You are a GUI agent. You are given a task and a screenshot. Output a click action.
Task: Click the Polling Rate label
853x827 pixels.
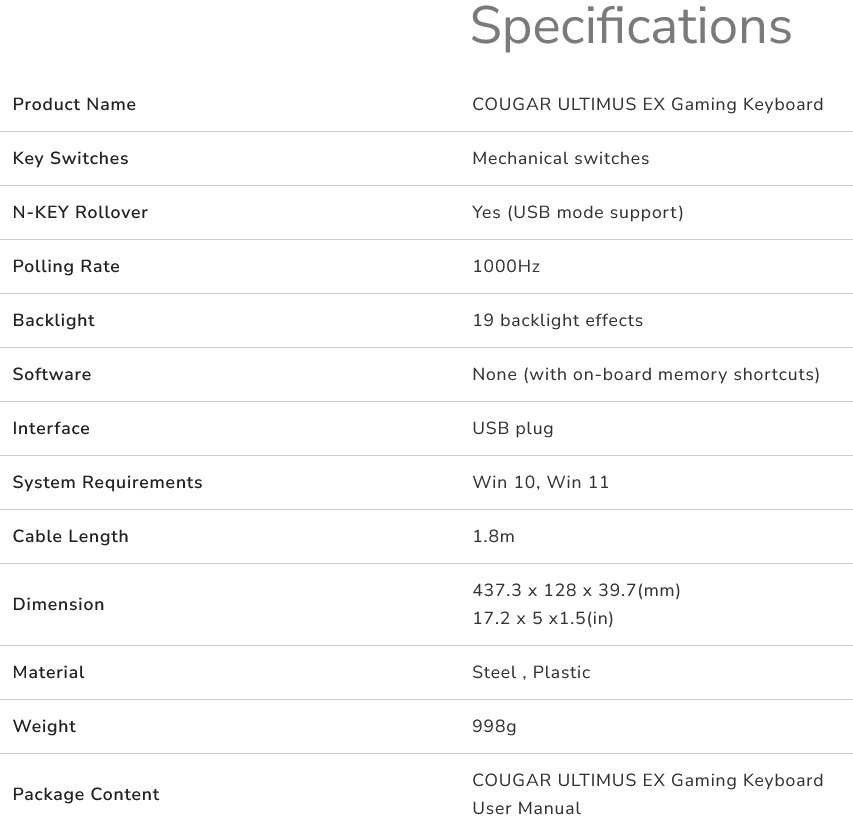(66, 266)
